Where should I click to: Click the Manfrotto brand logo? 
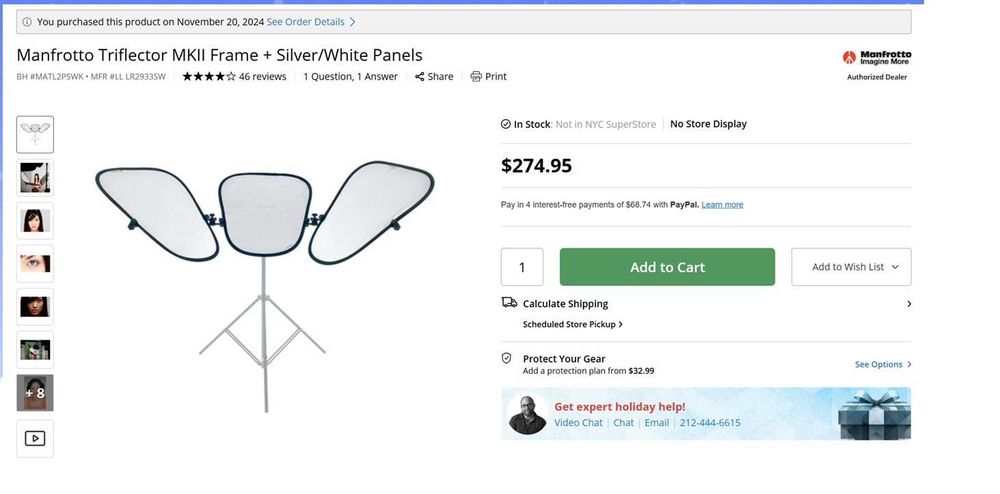point(876,58)
